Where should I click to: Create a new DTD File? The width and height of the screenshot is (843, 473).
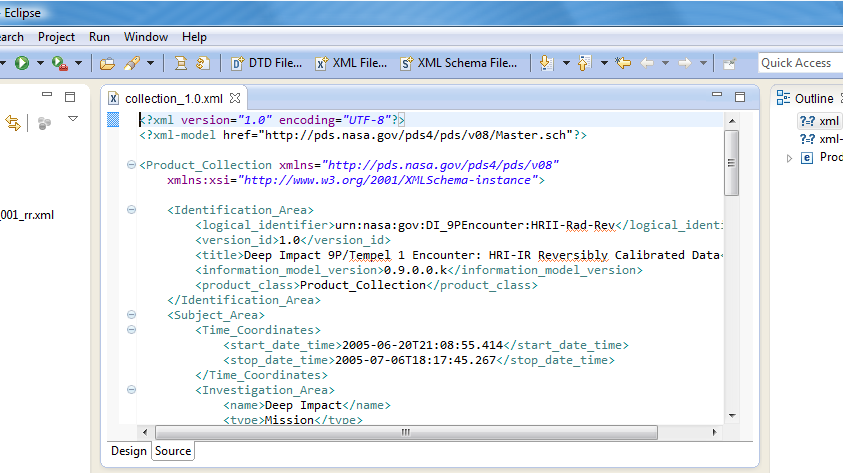tap(266, 63)
